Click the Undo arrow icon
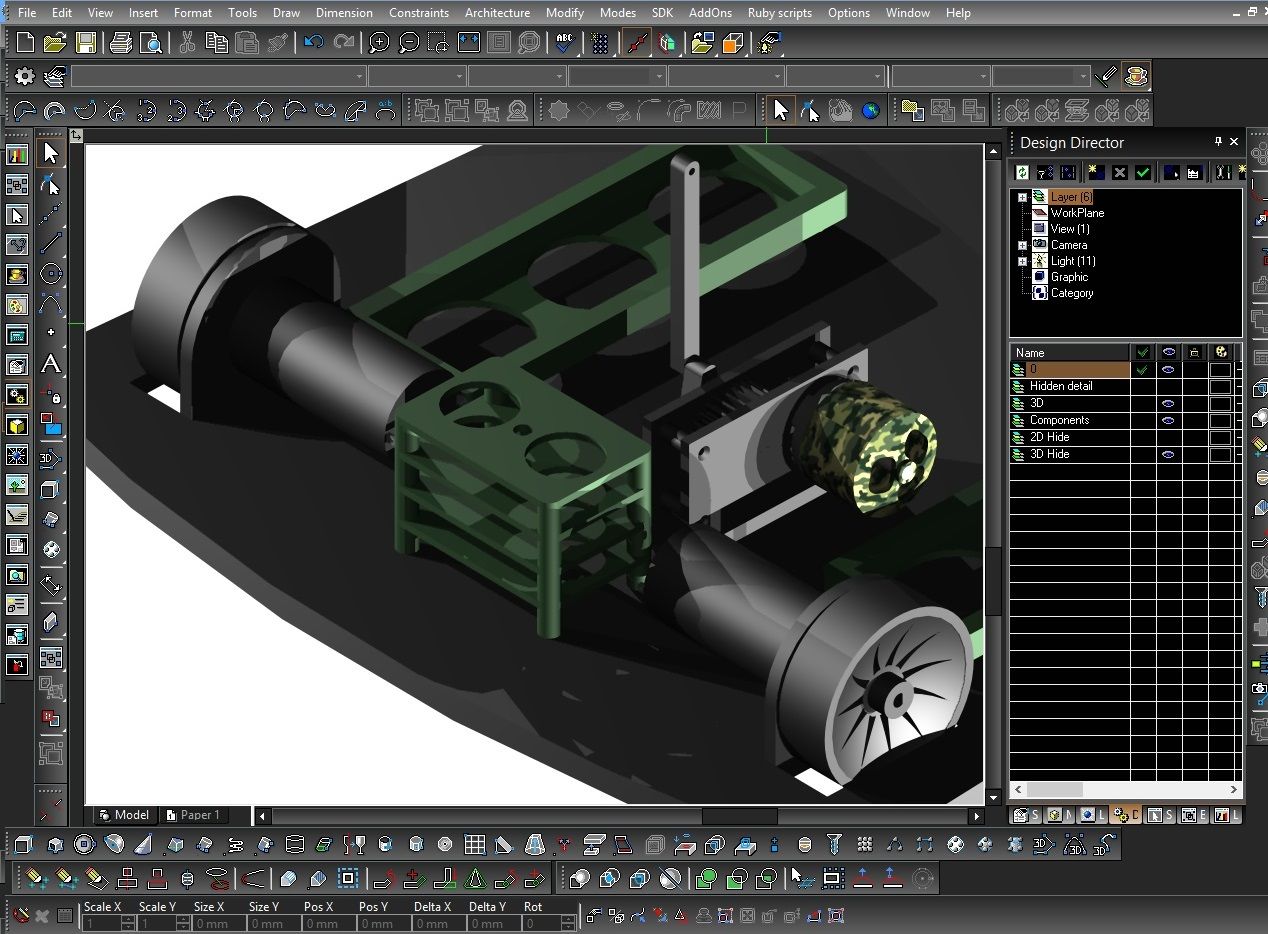The width and height of the screenshot is (1268, 934). tap(314, 43)
